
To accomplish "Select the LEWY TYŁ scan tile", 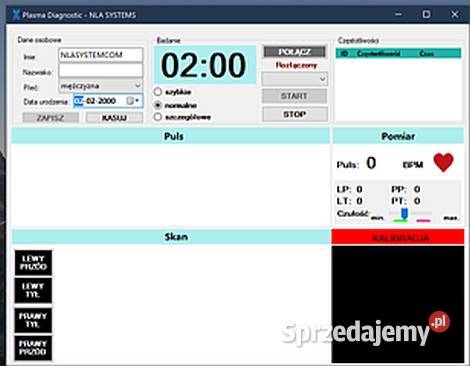I will (x=33, y=290).
